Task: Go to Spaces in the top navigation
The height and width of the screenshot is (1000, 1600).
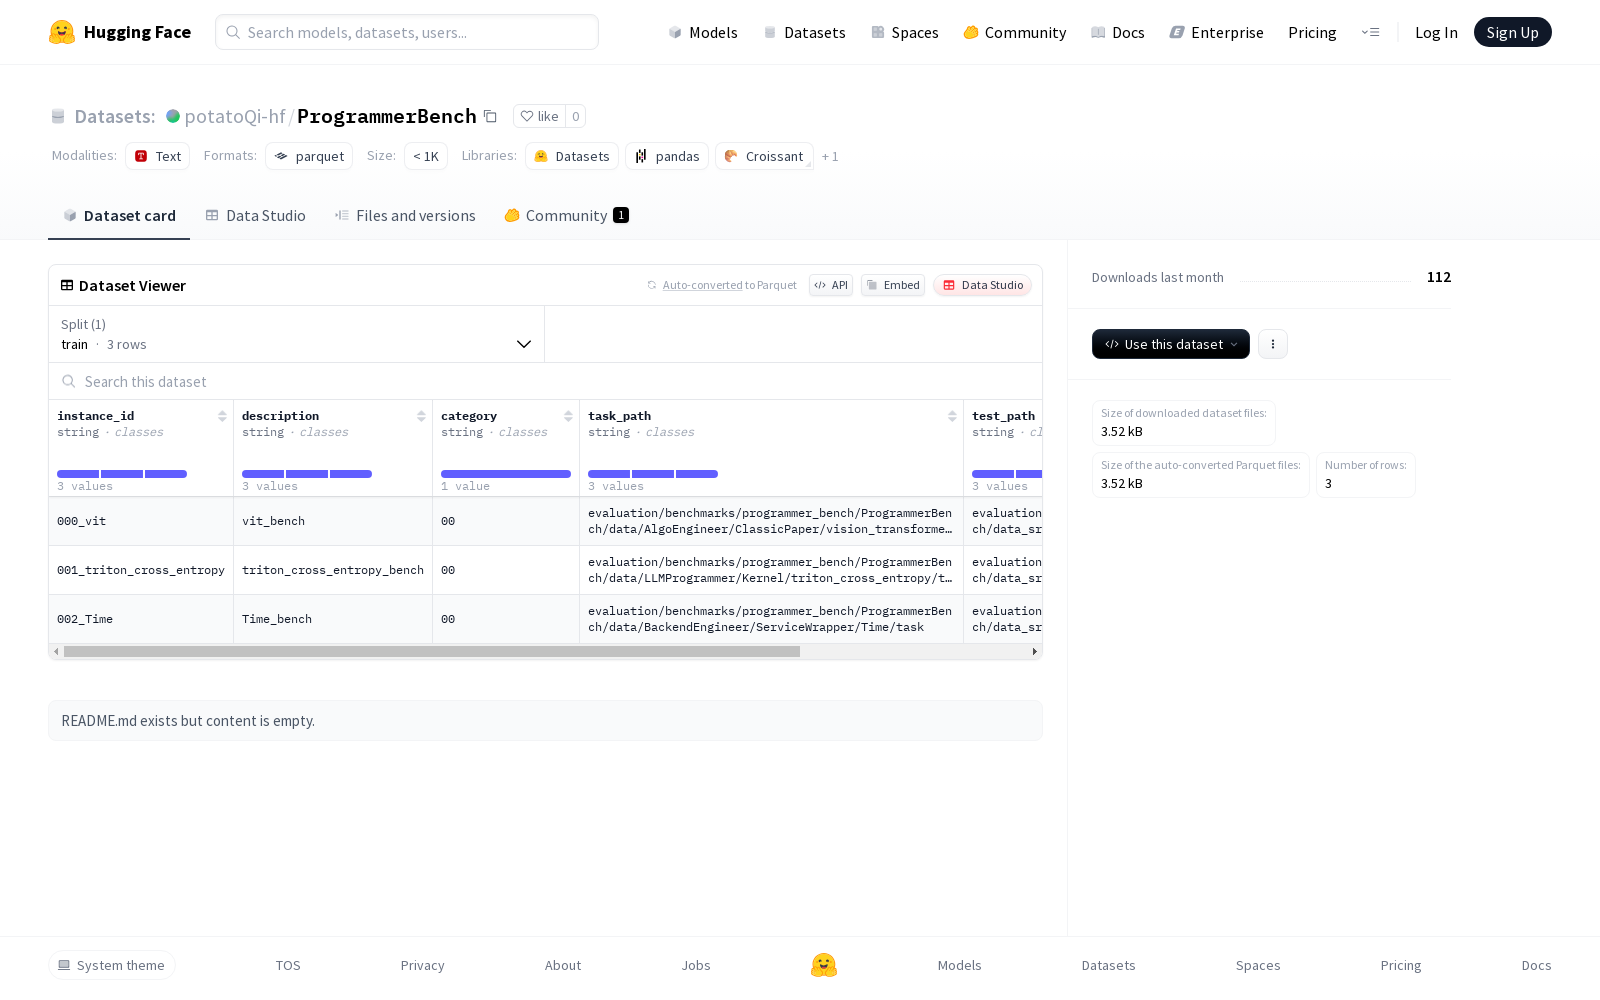Action: 904,32
